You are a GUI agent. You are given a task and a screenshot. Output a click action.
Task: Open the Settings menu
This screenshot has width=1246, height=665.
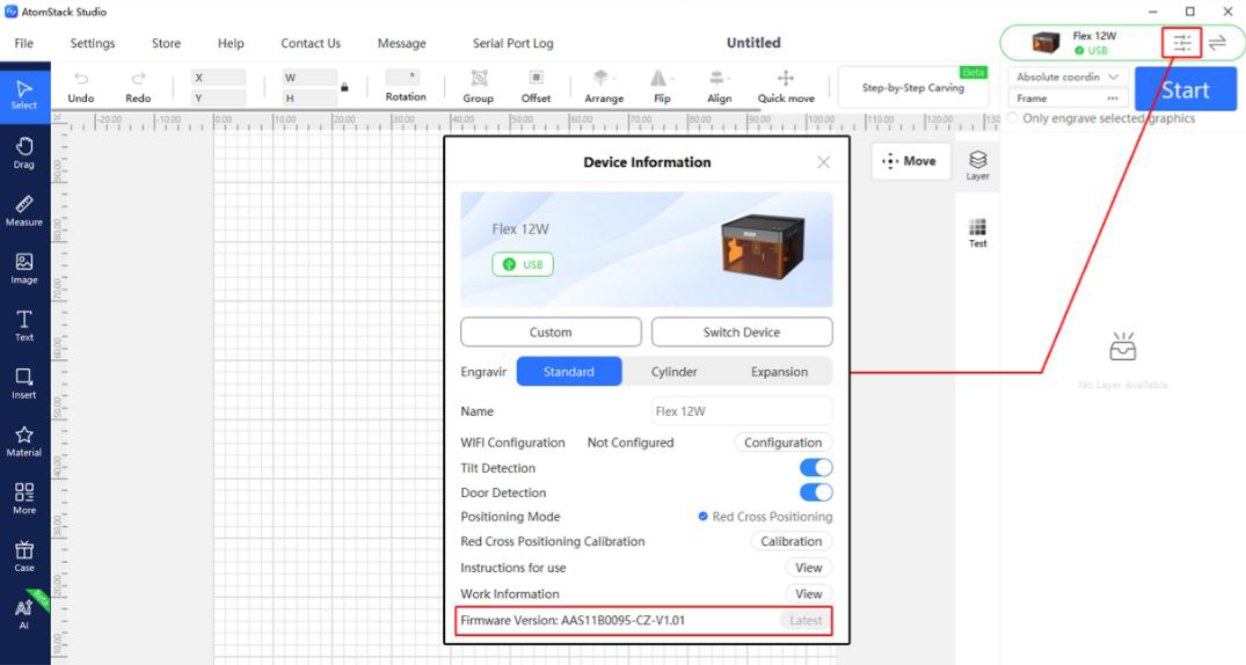click(x=92, y=43)
